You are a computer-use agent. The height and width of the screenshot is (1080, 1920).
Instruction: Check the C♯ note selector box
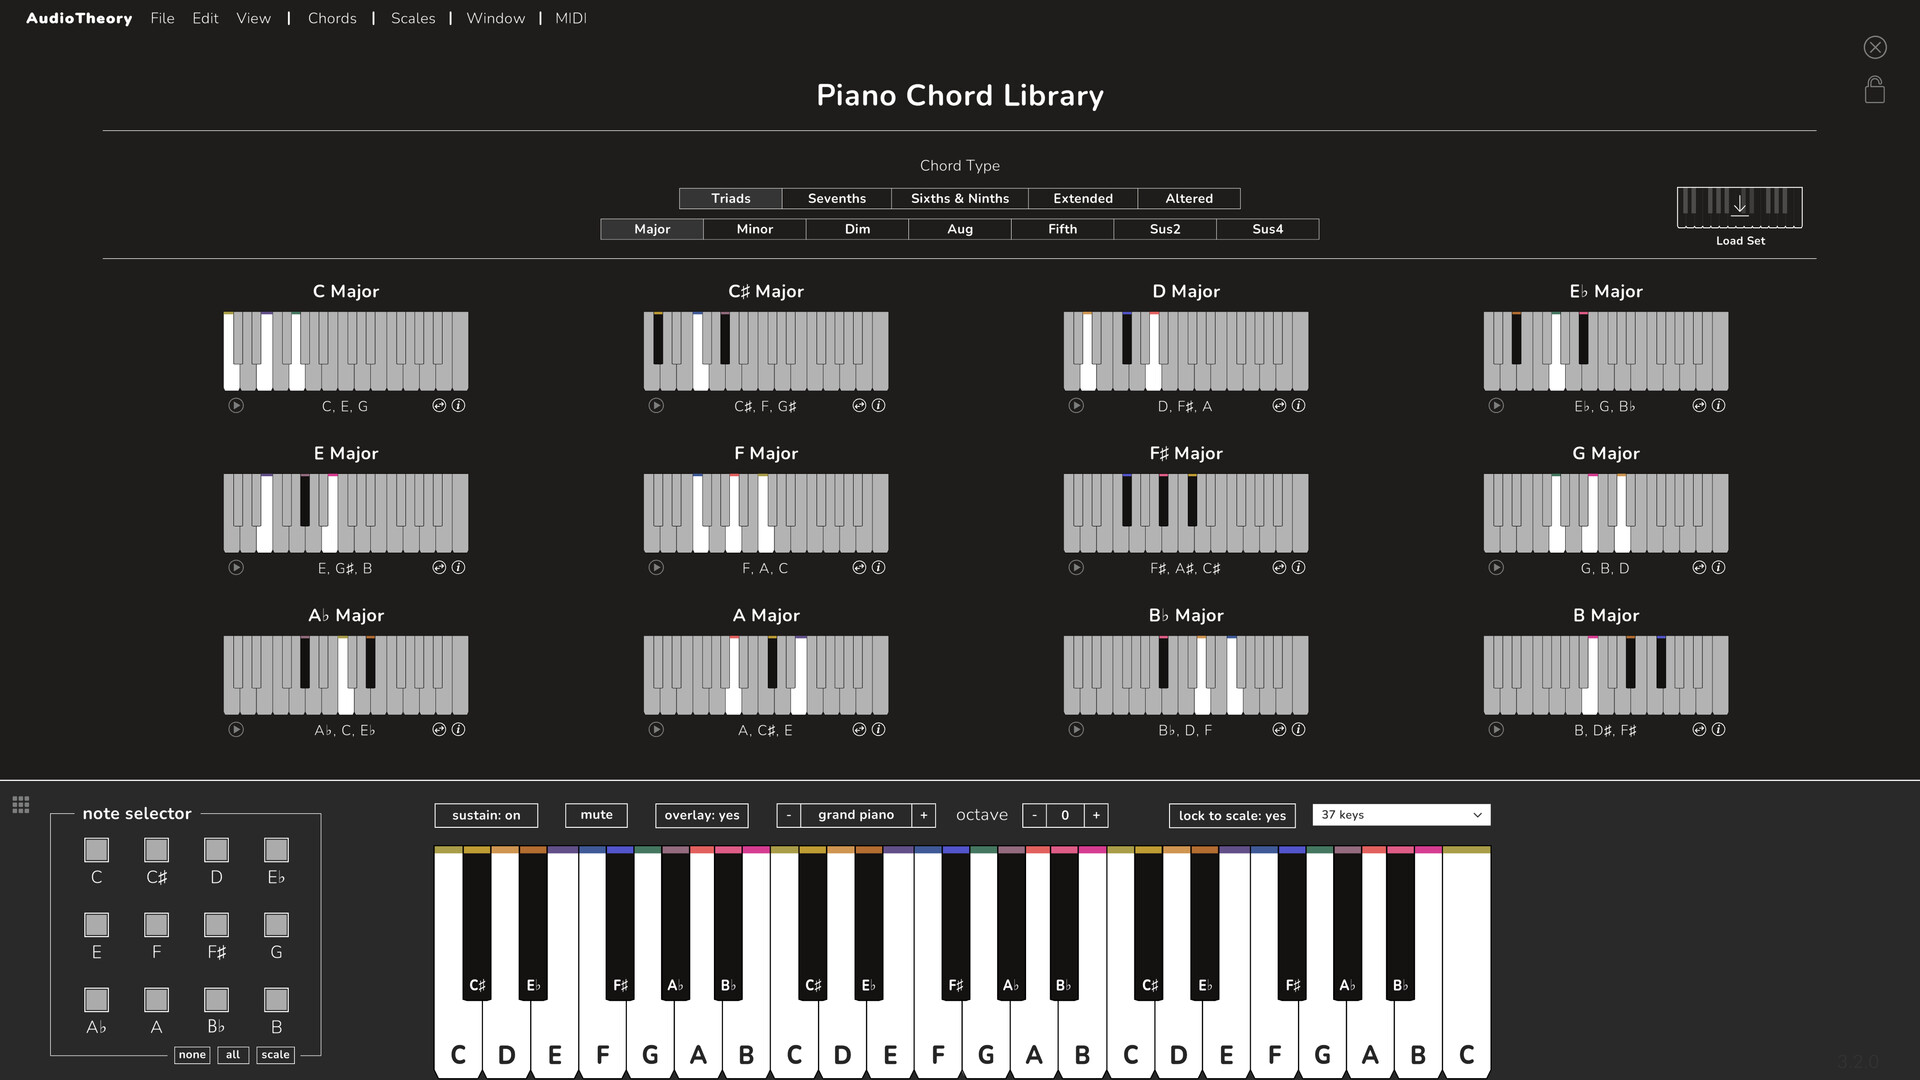[x=156, y=850]
